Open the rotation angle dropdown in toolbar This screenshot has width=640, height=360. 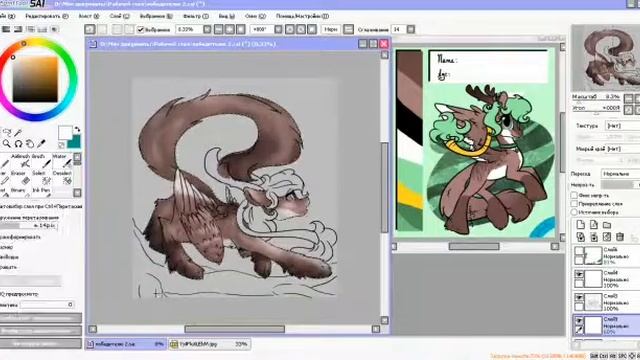tap(278, 29)
